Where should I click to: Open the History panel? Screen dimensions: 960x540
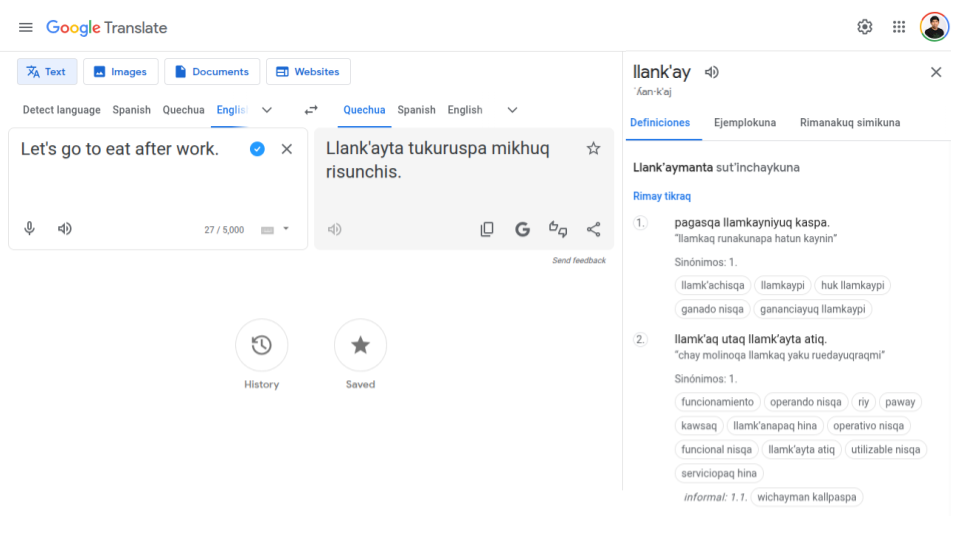(261, 346)
